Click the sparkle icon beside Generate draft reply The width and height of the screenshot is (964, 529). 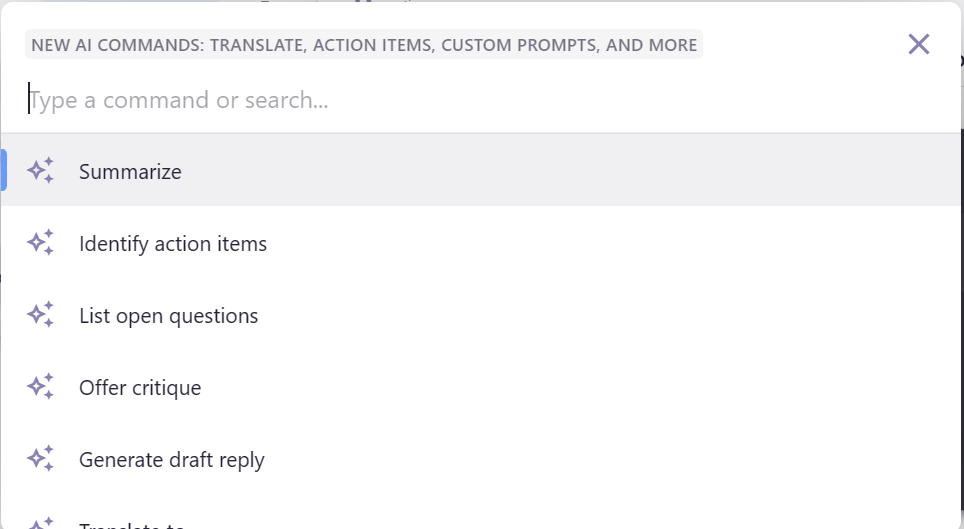(40, 459)
